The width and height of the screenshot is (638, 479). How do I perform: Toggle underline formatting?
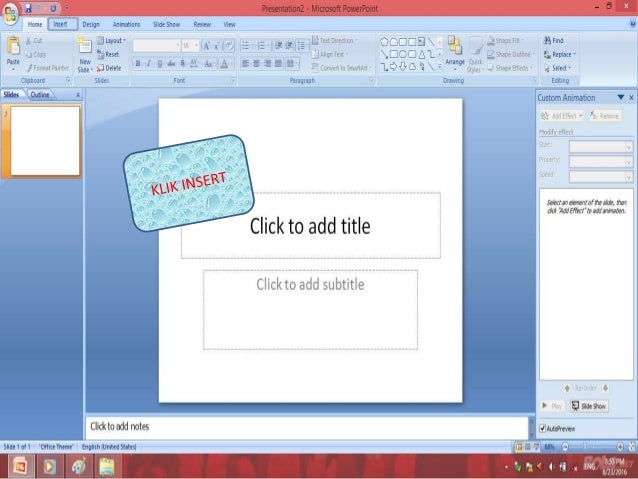pyautogui.click(x=160, y=63)
